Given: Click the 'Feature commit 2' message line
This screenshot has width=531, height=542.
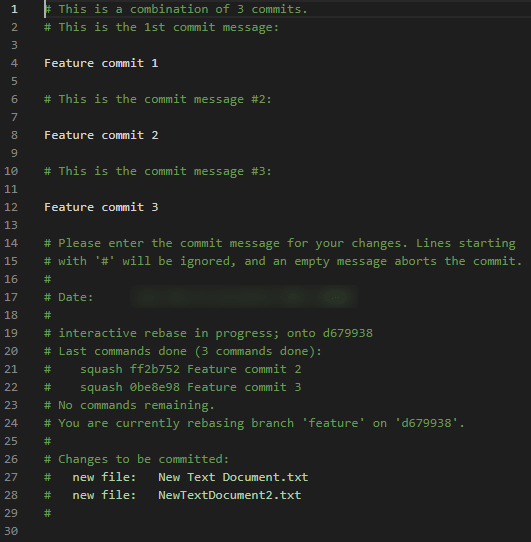Looking at the screenshot, I should (x=101, y=135).
